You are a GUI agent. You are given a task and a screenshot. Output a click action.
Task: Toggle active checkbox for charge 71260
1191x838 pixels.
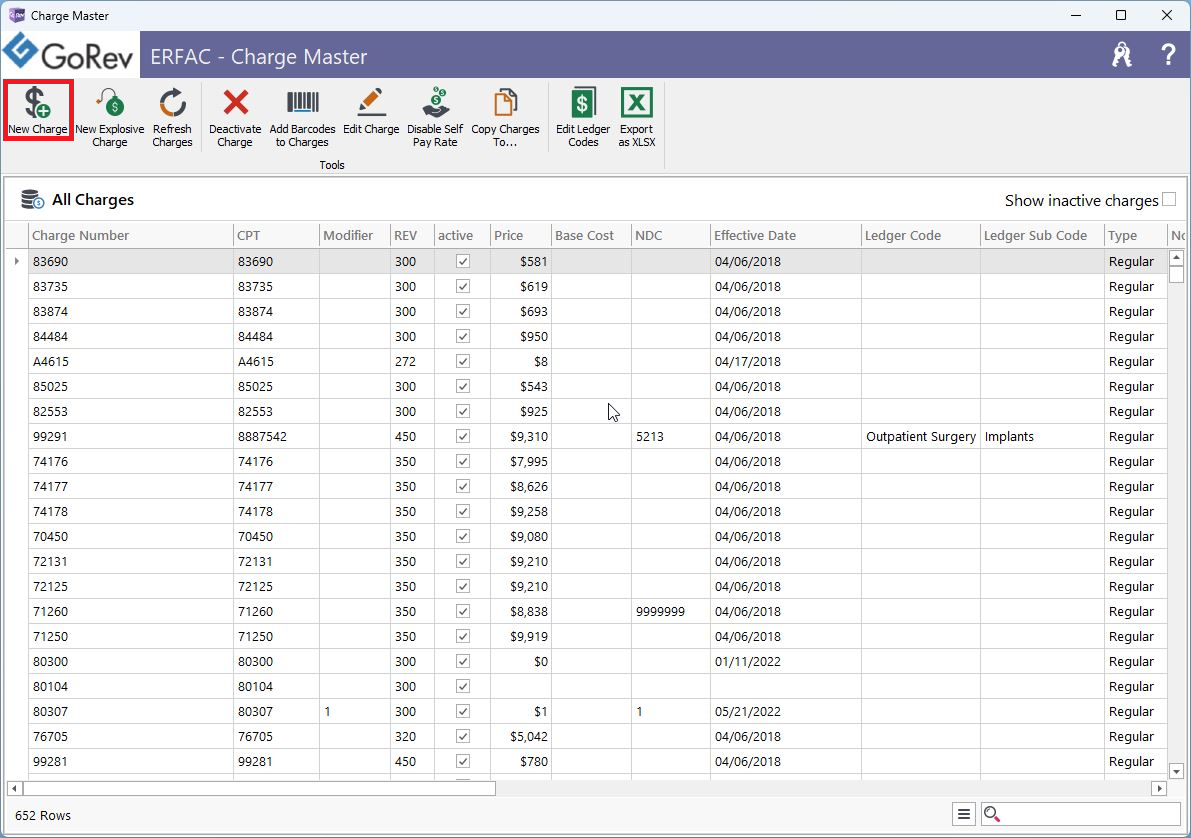pos(463,612)
